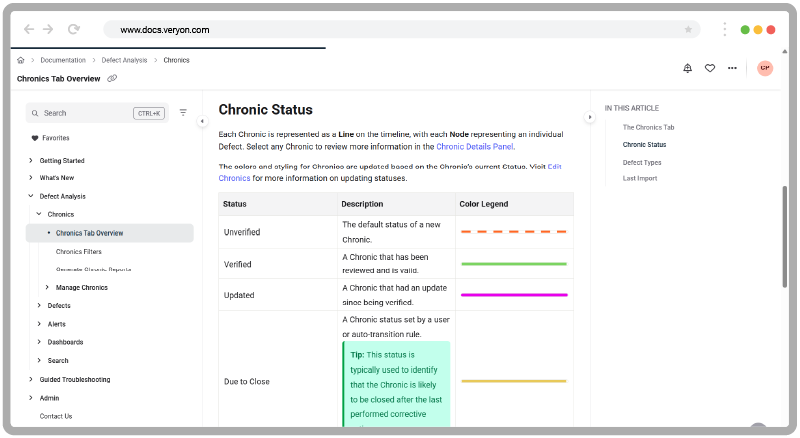Expand the What's New section
Screen dimensions: 800x438
(x=31, y=178)
